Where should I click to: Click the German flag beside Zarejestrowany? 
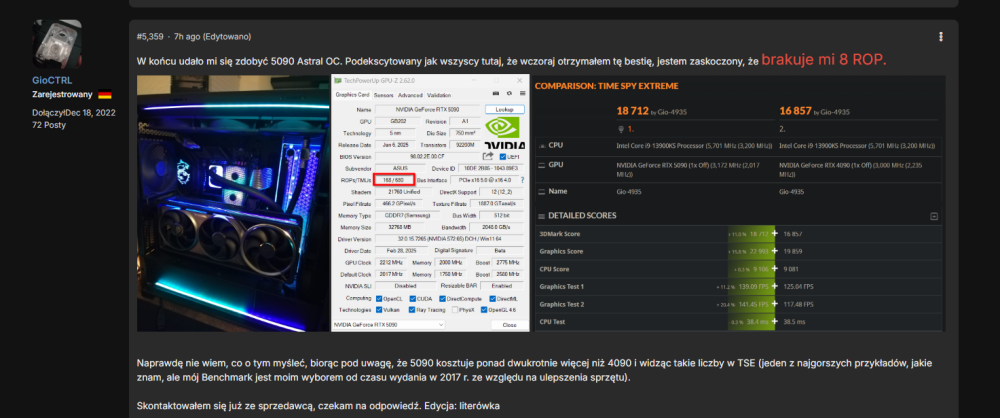(105, 94)
